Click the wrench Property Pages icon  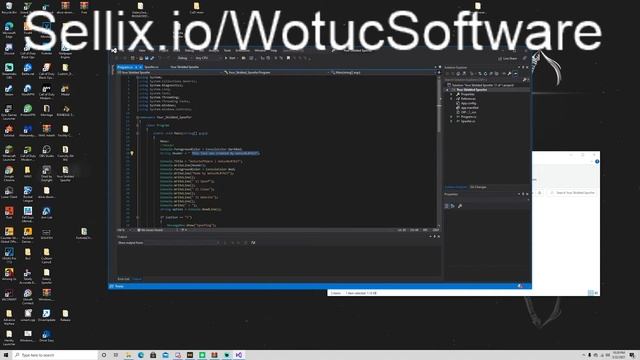click(x=460, y=206)
